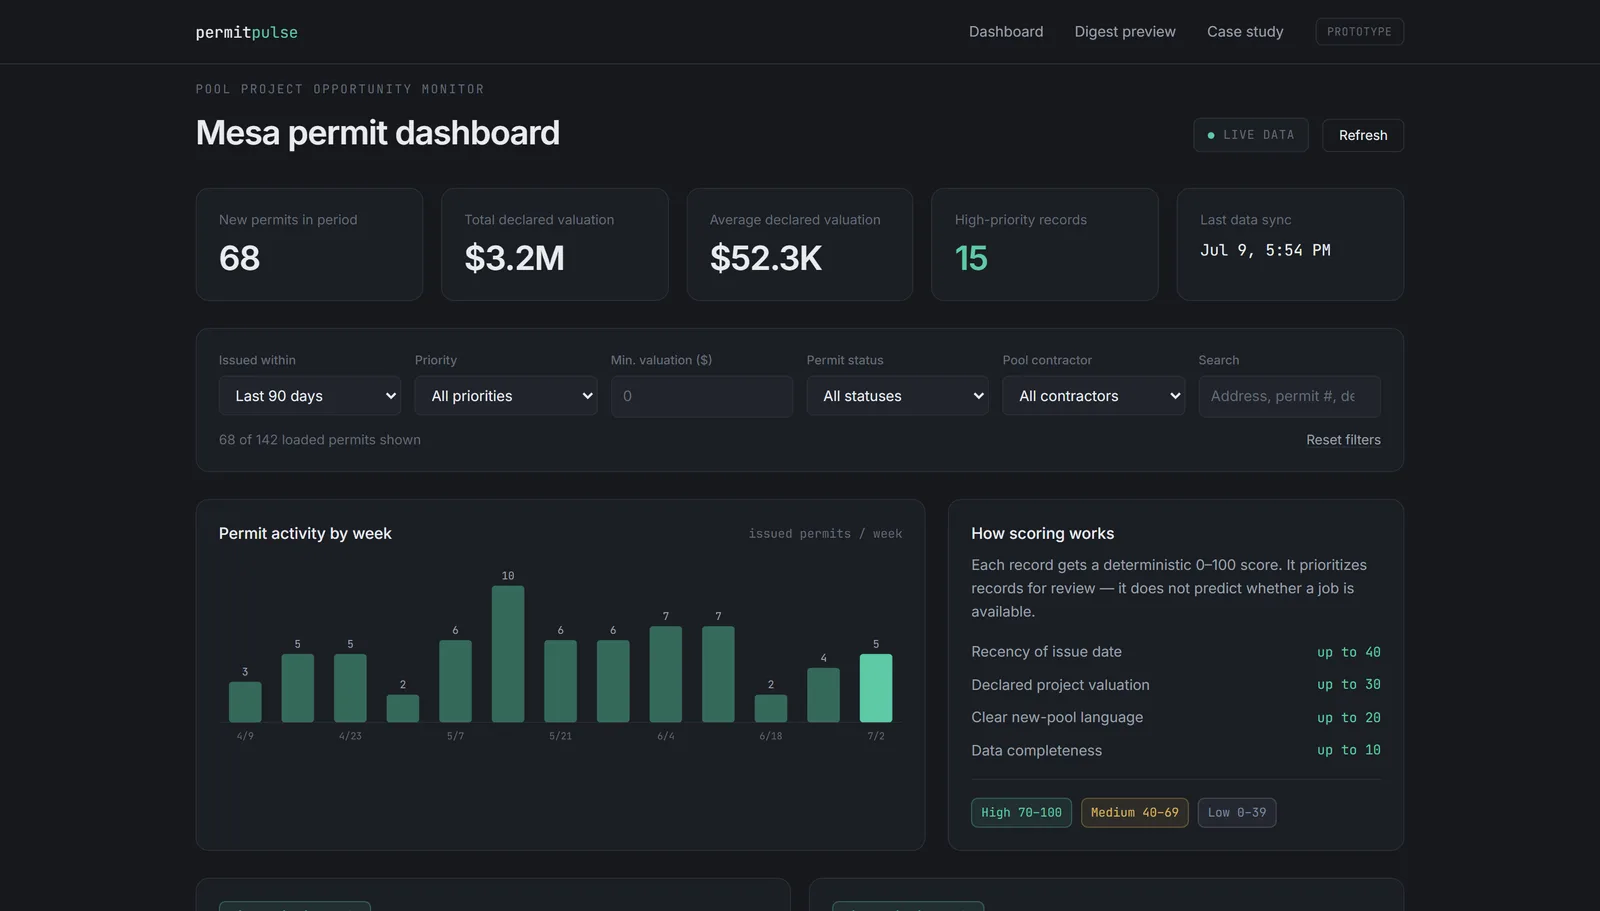
Task: Click '68 of 142 loaded permits shown'
Action: pyautogui.click(x=320, y=440)
